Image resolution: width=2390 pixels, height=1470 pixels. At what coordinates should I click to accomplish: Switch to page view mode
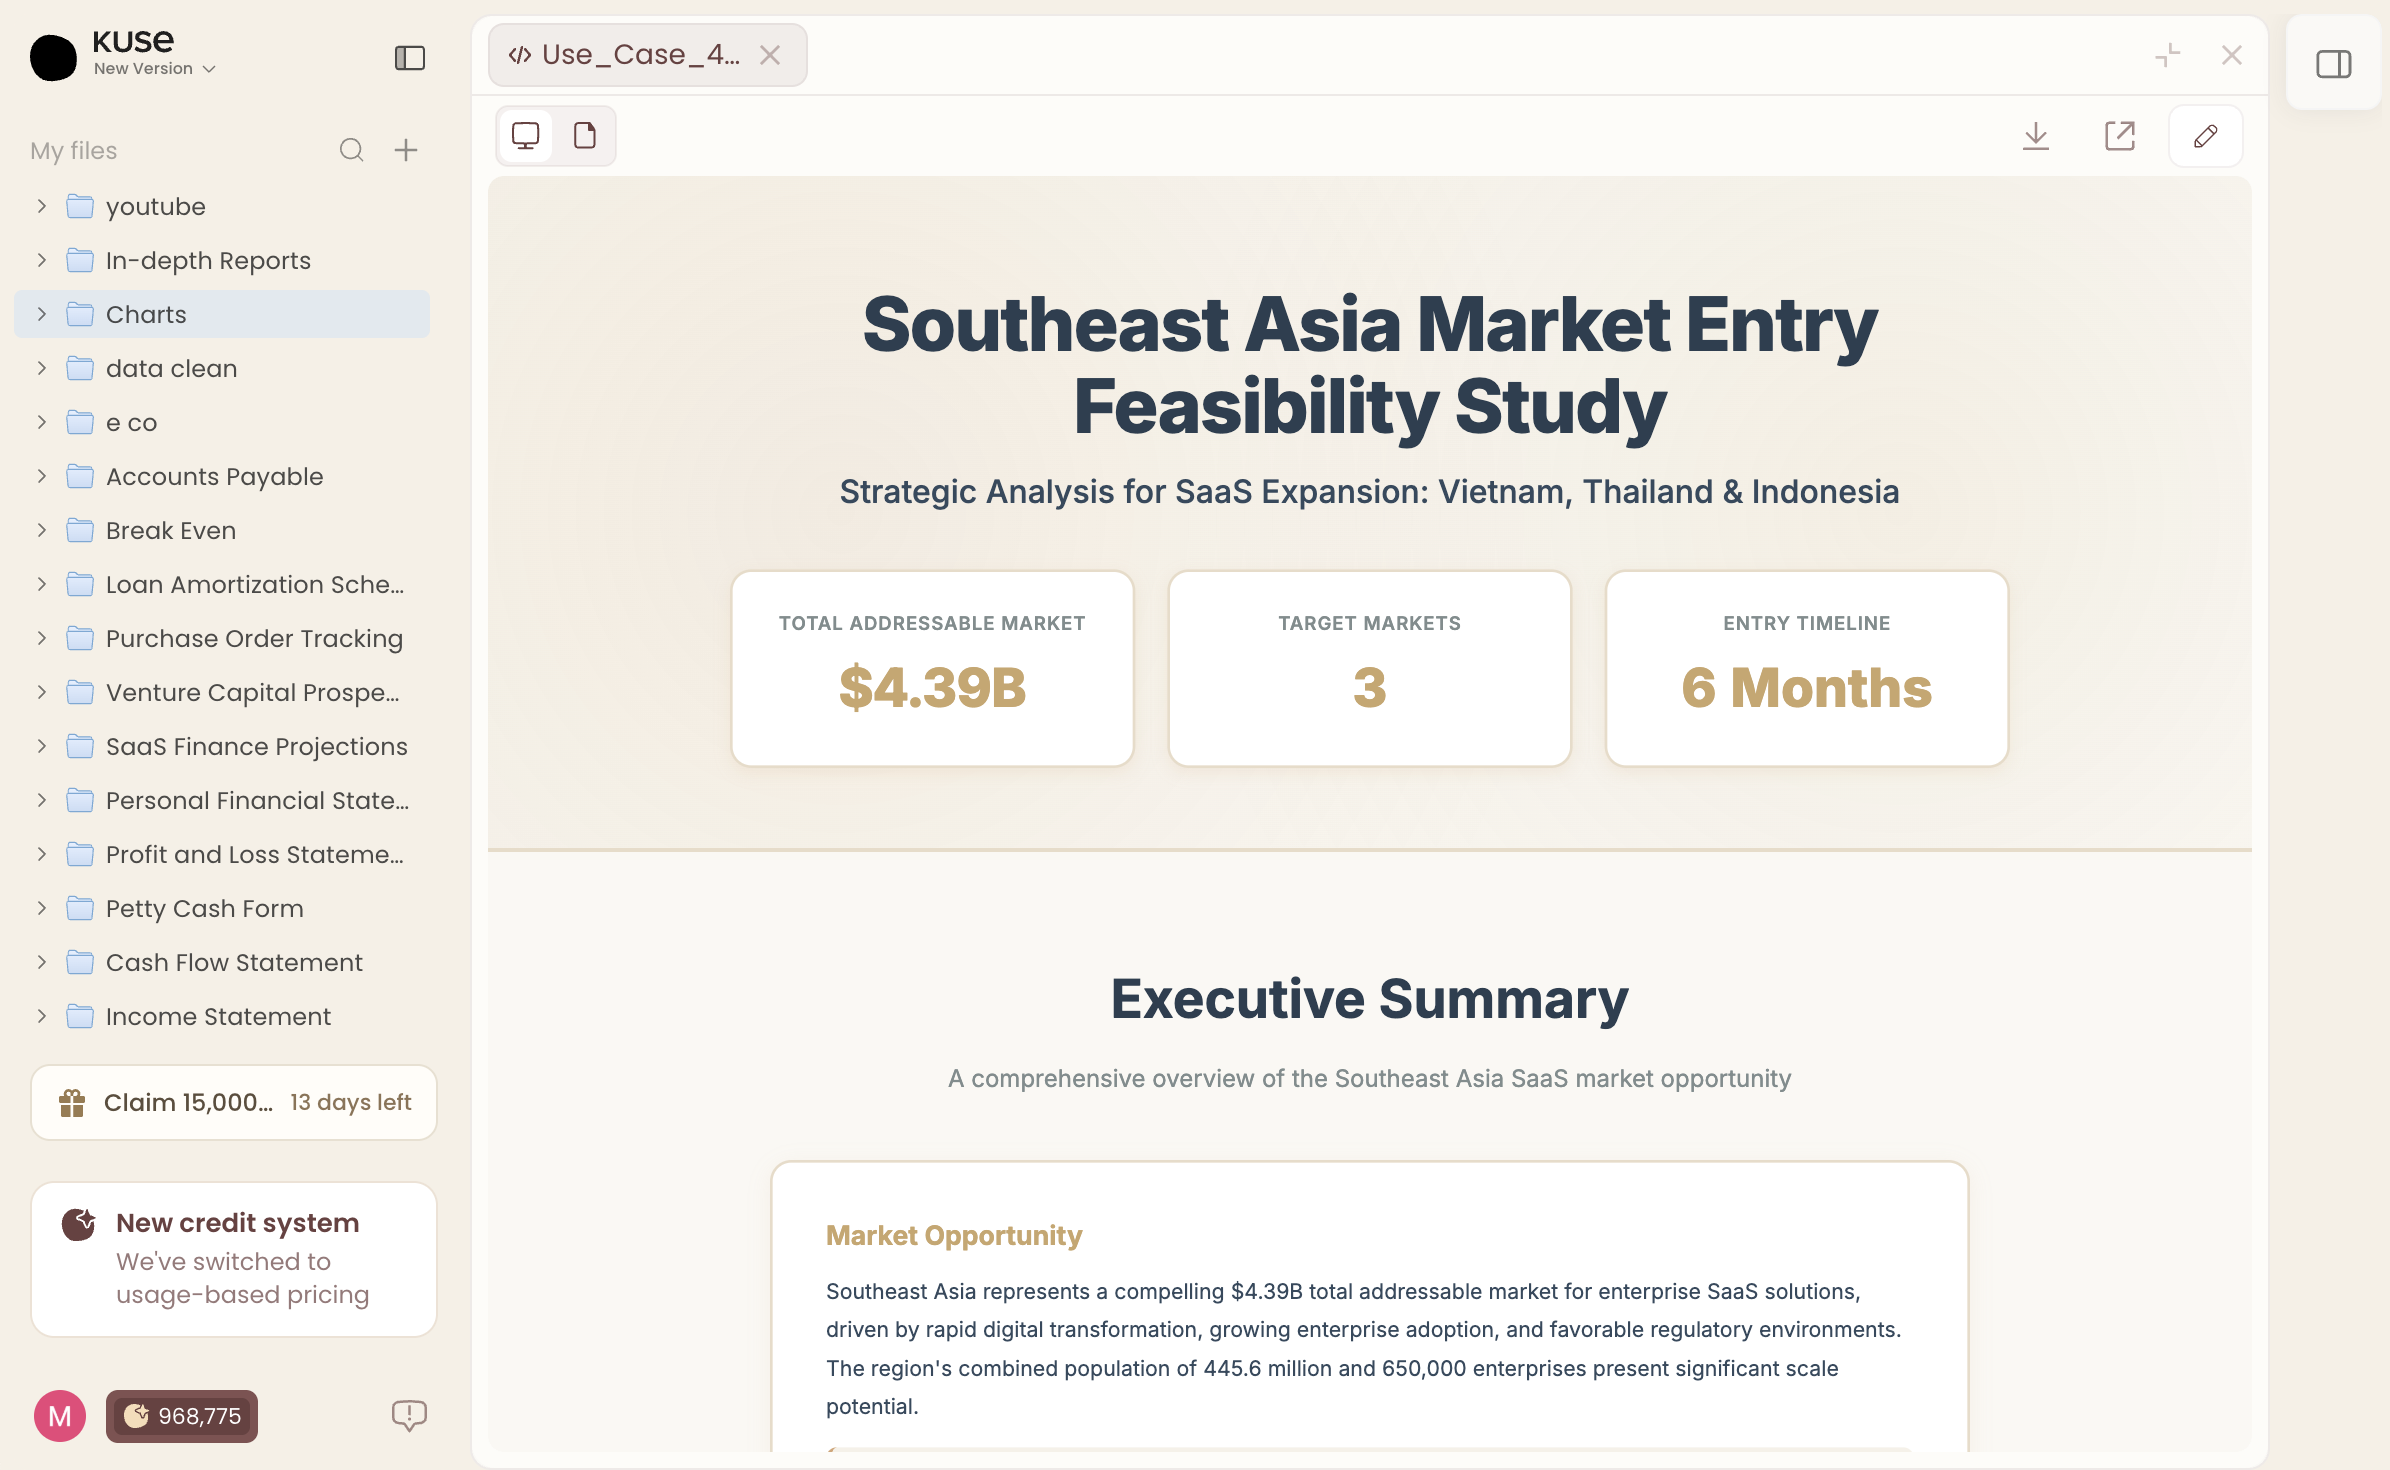585,135
